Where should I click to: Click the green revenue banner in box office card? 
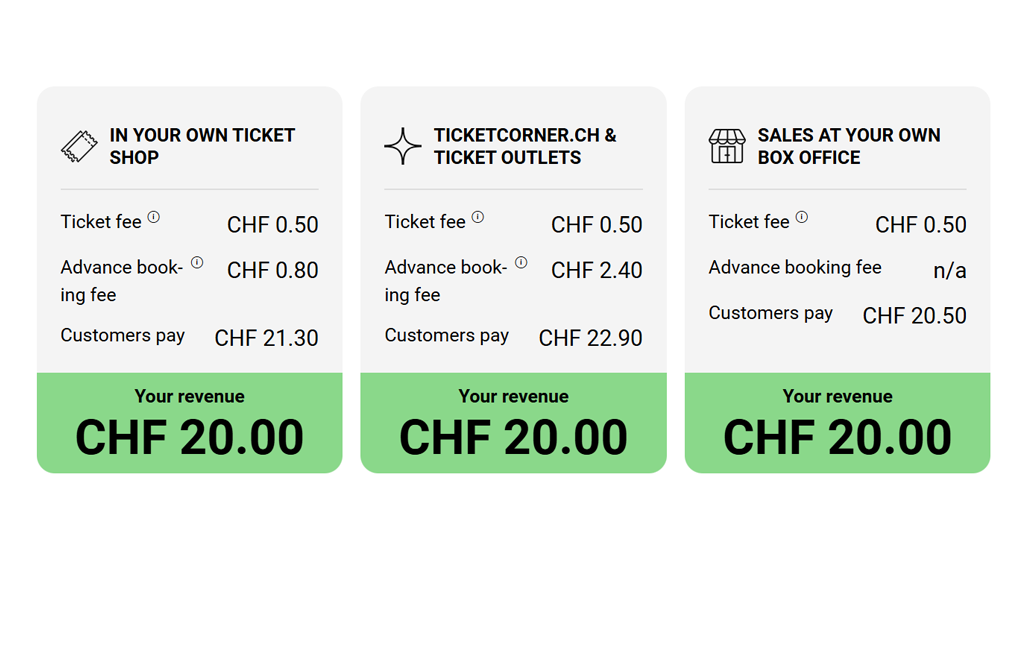[837, 423]
